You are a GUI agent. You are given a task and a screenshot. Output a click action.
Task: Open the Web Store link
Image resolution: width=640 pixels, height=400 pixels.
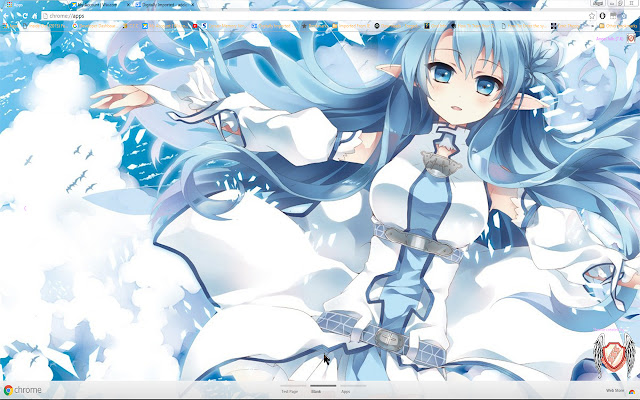pos(615,391)
